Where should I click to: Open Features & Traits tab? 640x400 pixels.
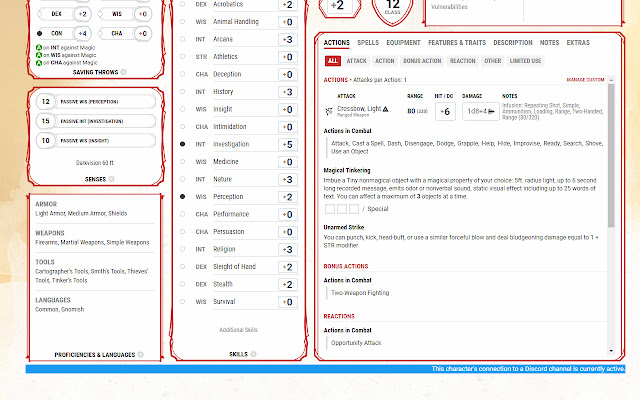[457, 42]
